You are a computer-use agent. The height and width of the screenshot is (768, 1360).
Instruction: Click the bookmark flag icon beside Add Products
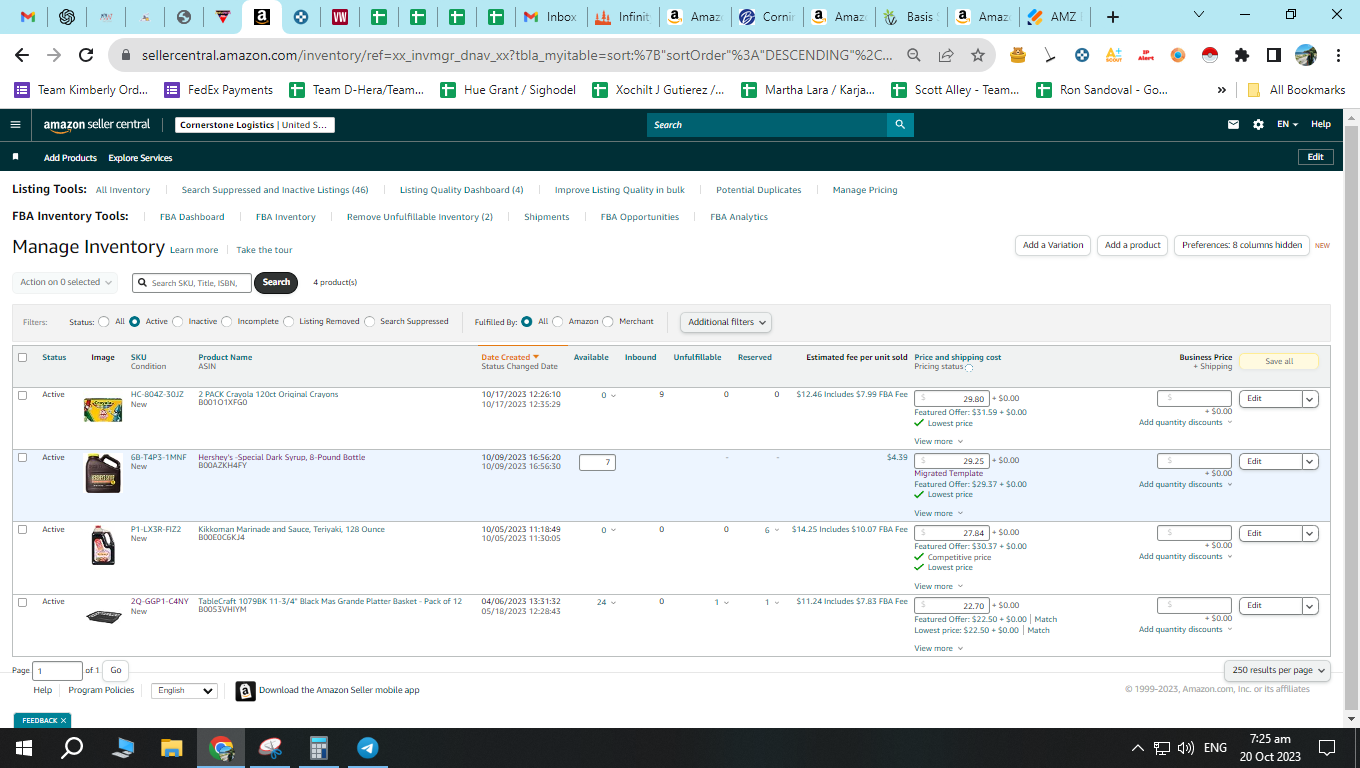pyautogui.click(x=15, y=157)
